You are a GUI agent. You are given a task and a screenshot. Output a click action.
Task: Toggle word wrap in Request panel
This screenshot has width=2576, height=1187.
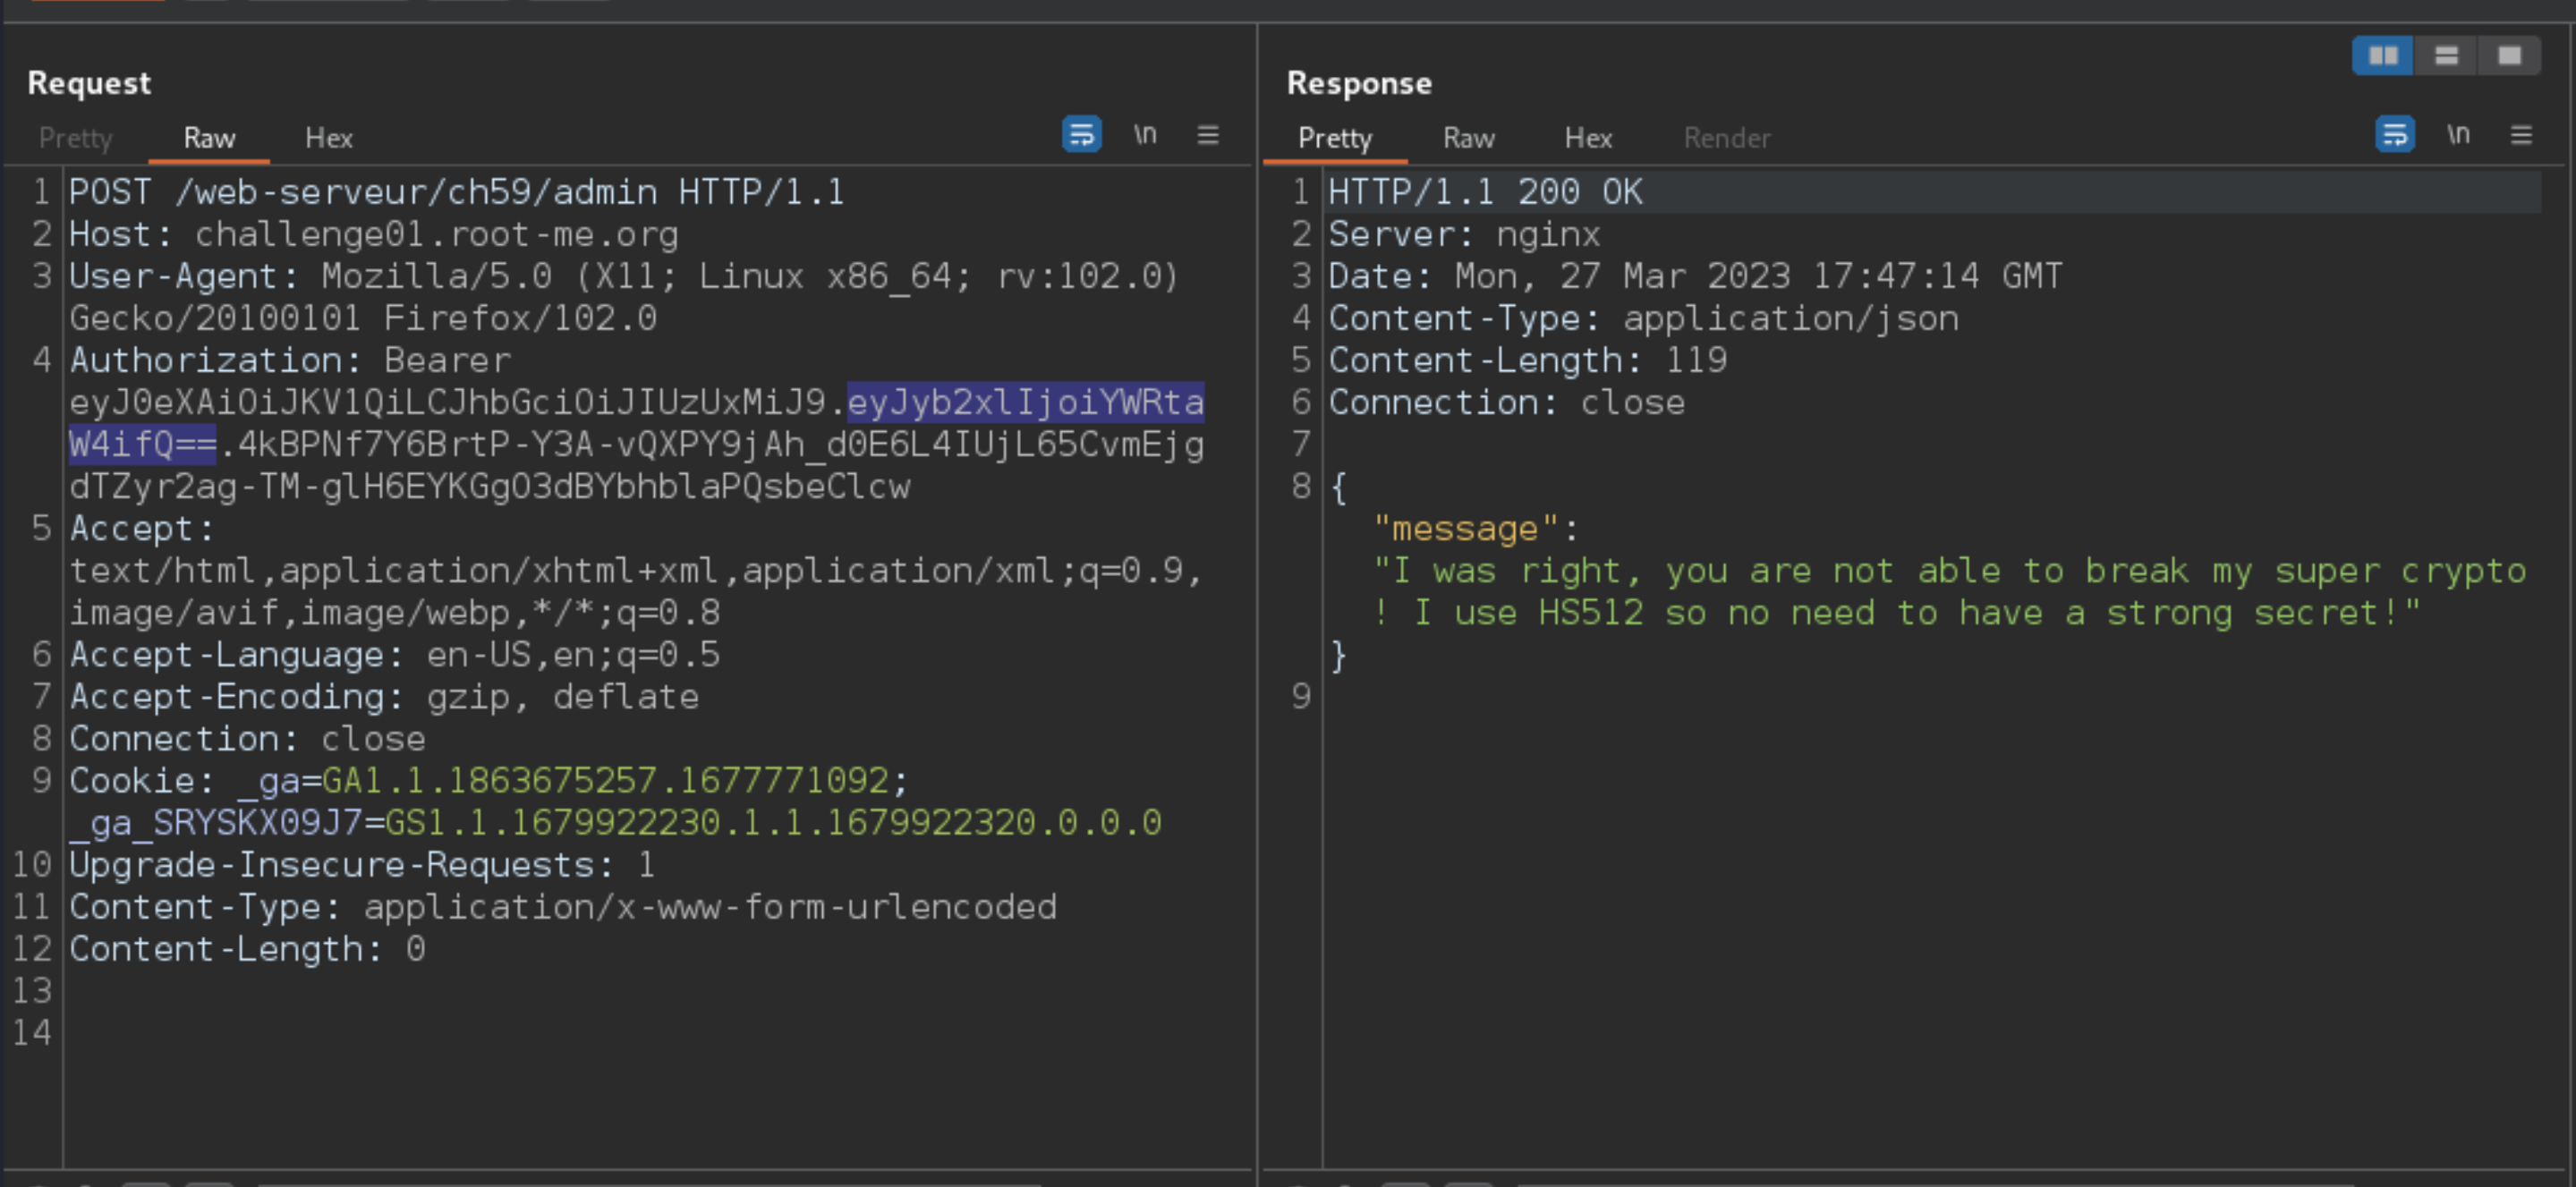coord(1081,134)
